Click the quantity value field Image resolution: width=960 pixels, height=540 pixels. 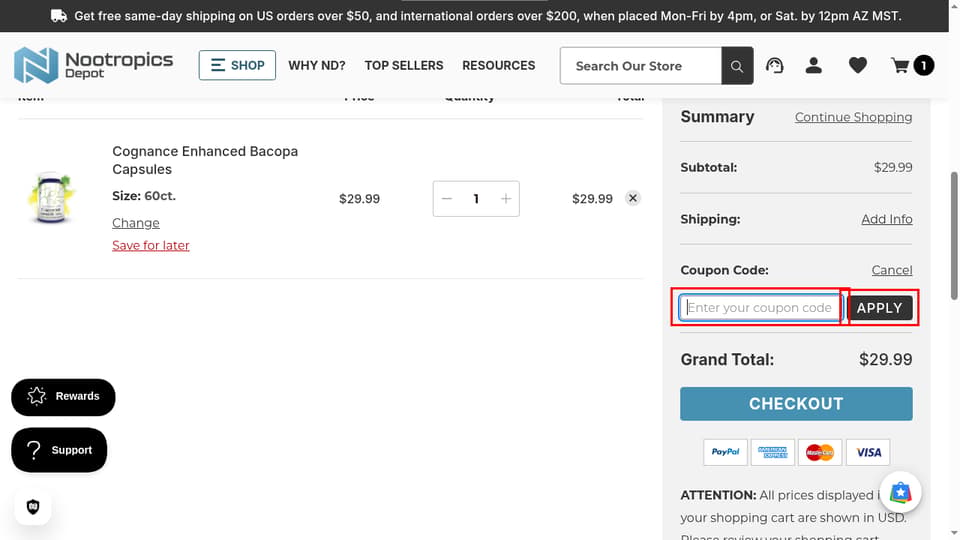coord(476,198)
